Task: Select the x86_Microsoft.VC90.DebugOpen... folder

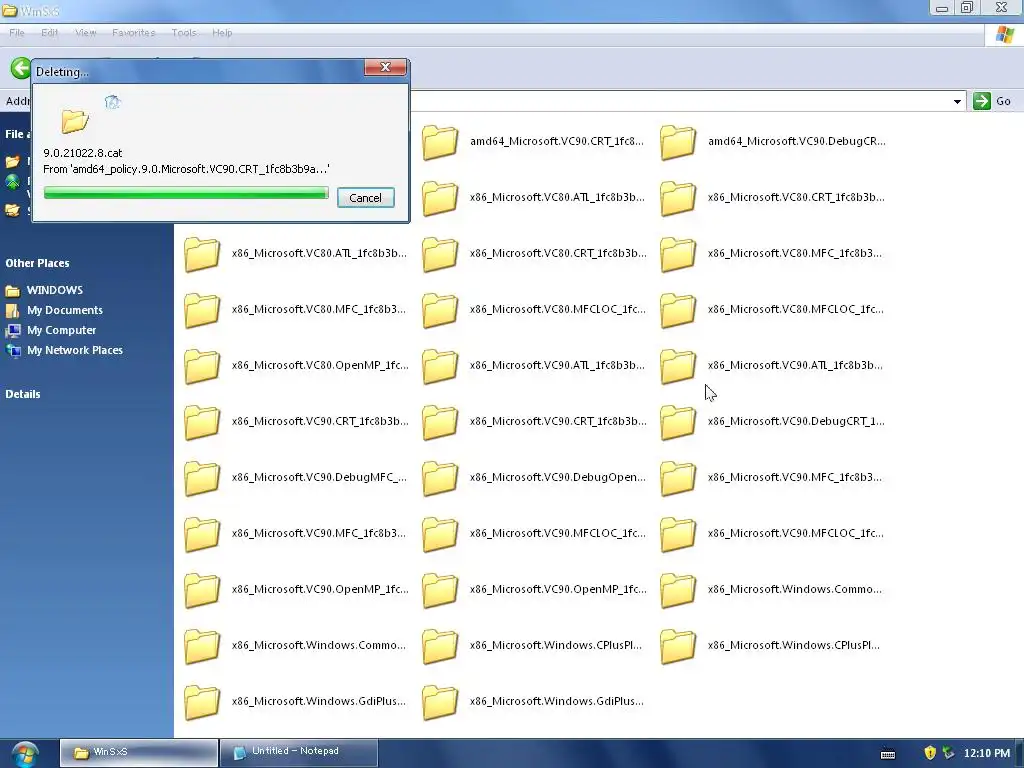Action: (x=534, y=478)
